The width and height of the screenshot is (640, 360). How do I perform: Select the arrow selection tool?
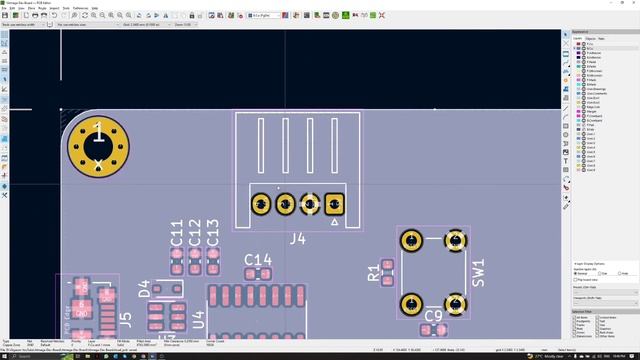[x=566, y=35]
